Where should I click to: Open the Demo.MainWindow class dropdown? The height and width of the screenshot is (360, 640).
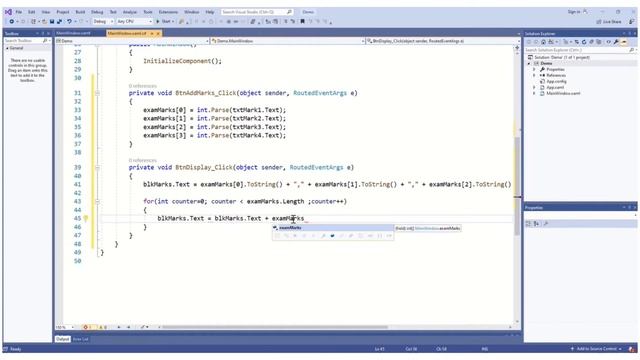tap(287, 41)
